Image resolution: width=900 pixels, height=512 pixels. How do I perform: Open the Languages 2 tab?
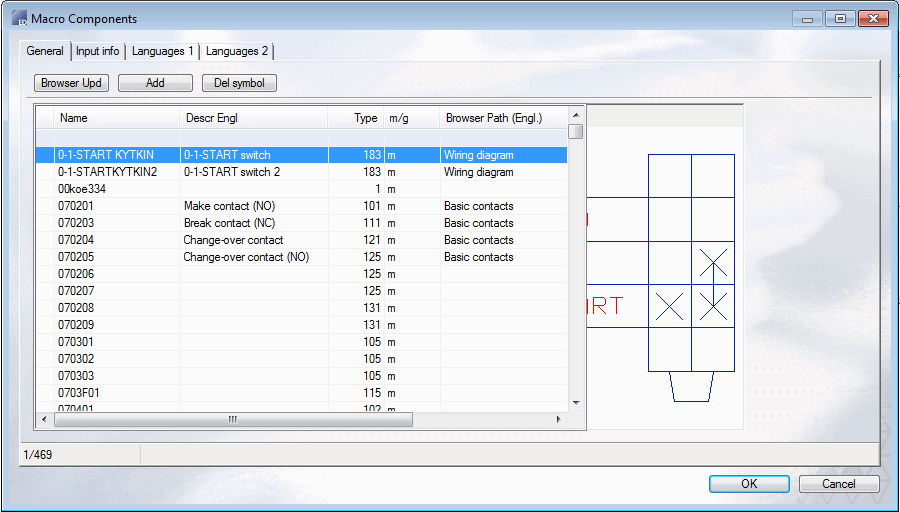pos(236,51)
